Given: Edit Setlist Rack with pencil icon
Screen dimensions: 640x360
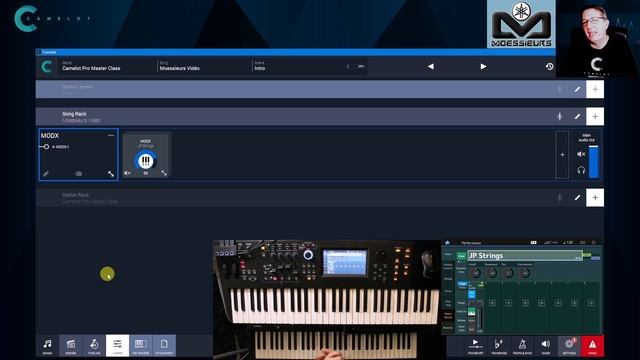Looking at the screenshot, I should 577,198.
